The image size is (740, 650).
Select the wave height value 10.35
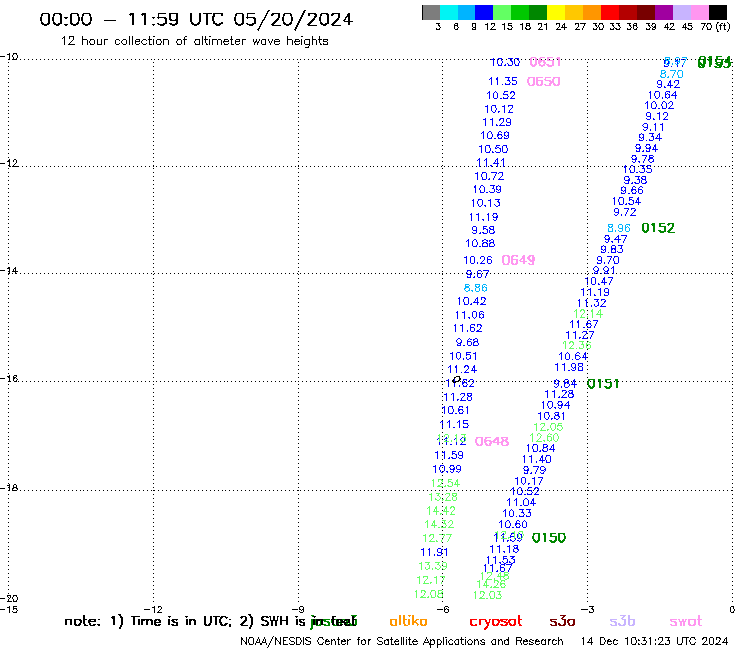(638, 169)
